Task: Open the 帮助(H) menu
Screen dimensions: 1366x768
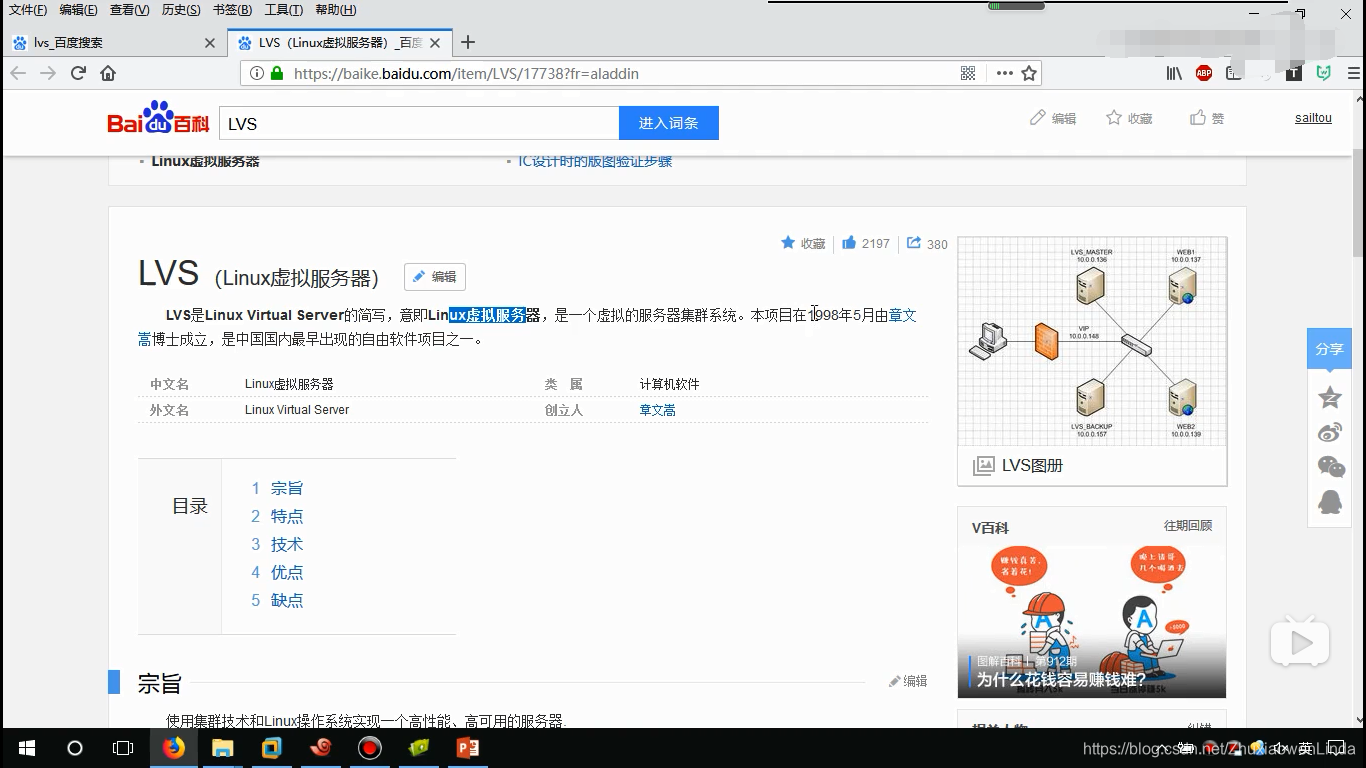Action: click(335, 10)
